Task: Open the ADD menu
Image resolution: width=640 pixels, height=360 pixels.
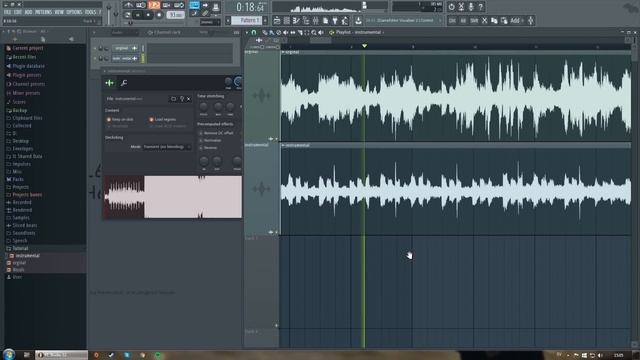Action: (28, 12)
